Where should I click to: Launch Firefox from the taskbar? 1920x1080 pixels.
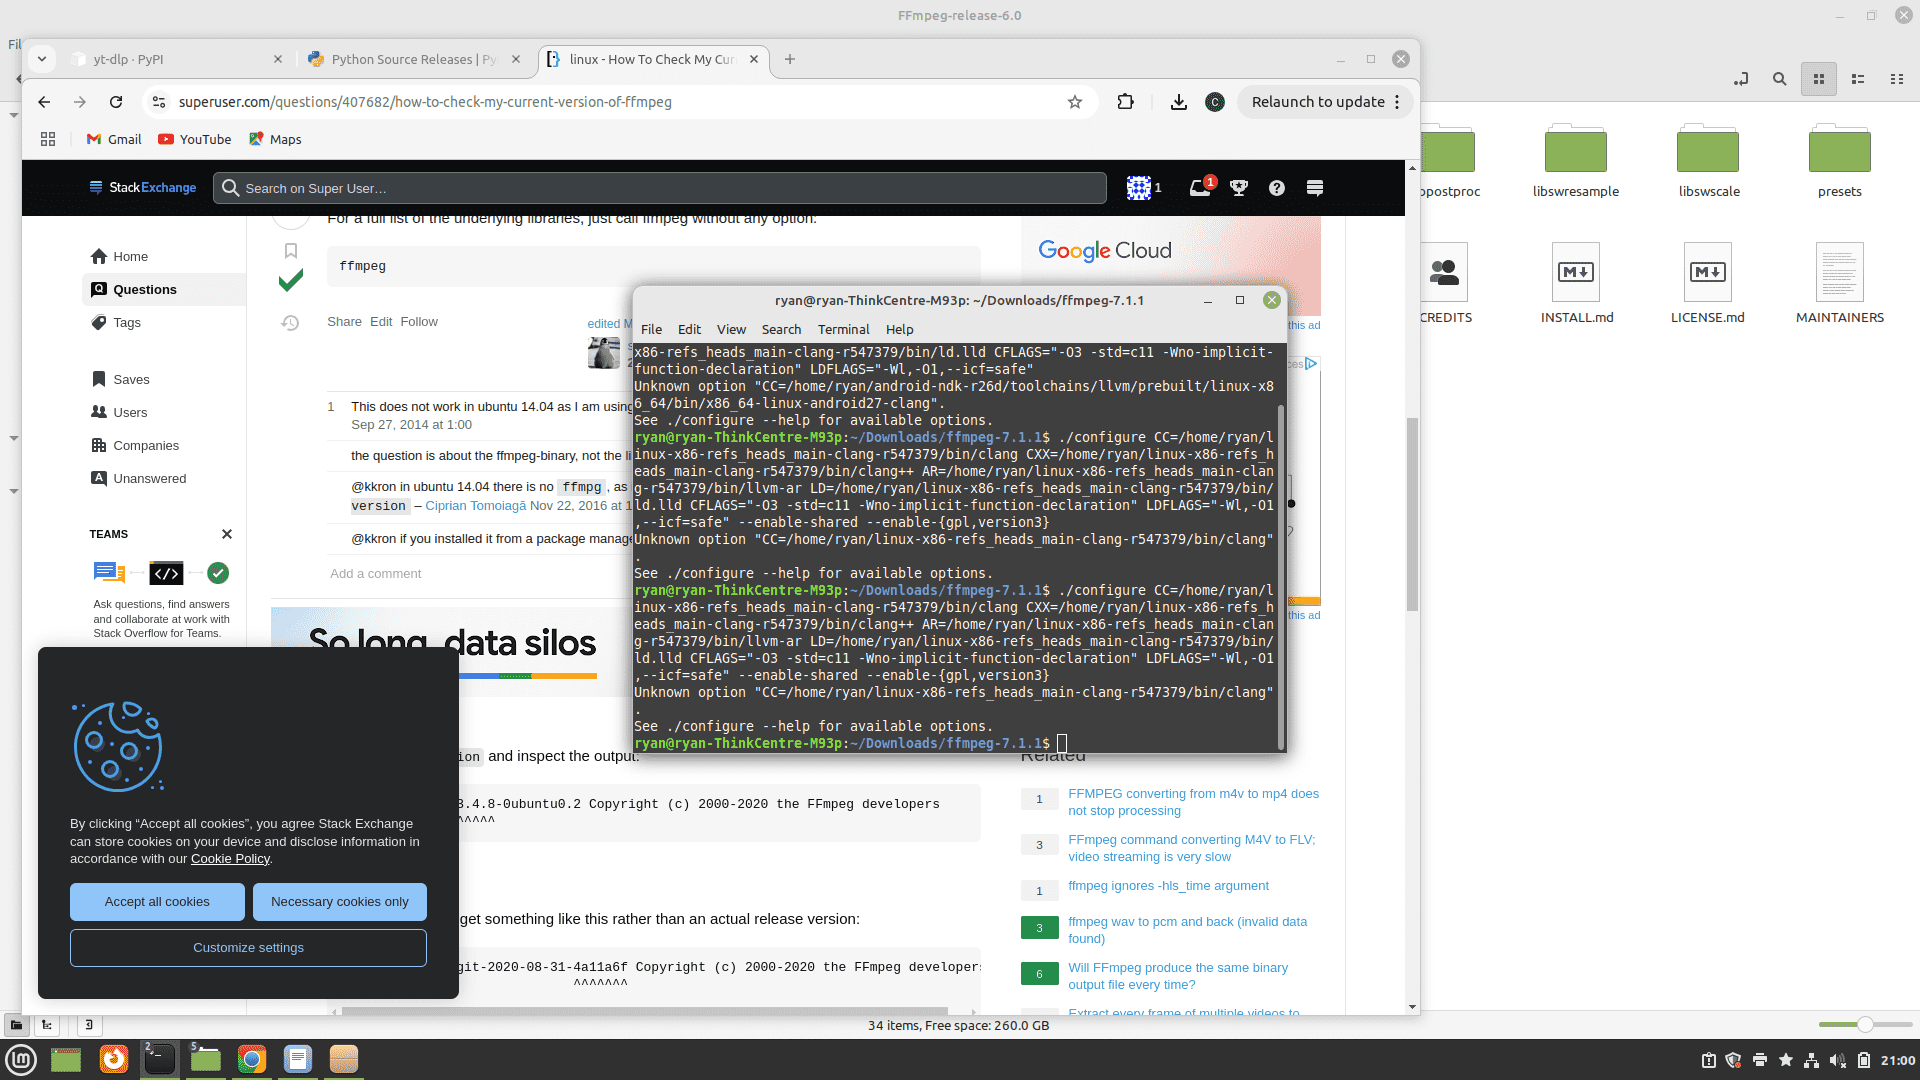coord(114,1059)
